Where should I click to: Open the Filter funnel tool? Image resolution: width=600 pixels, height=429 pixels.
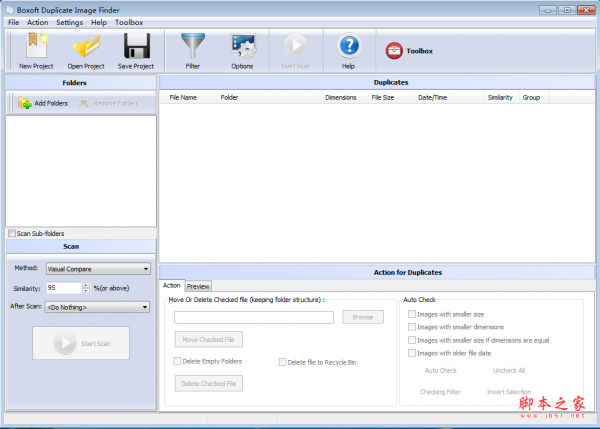point(193,51)
